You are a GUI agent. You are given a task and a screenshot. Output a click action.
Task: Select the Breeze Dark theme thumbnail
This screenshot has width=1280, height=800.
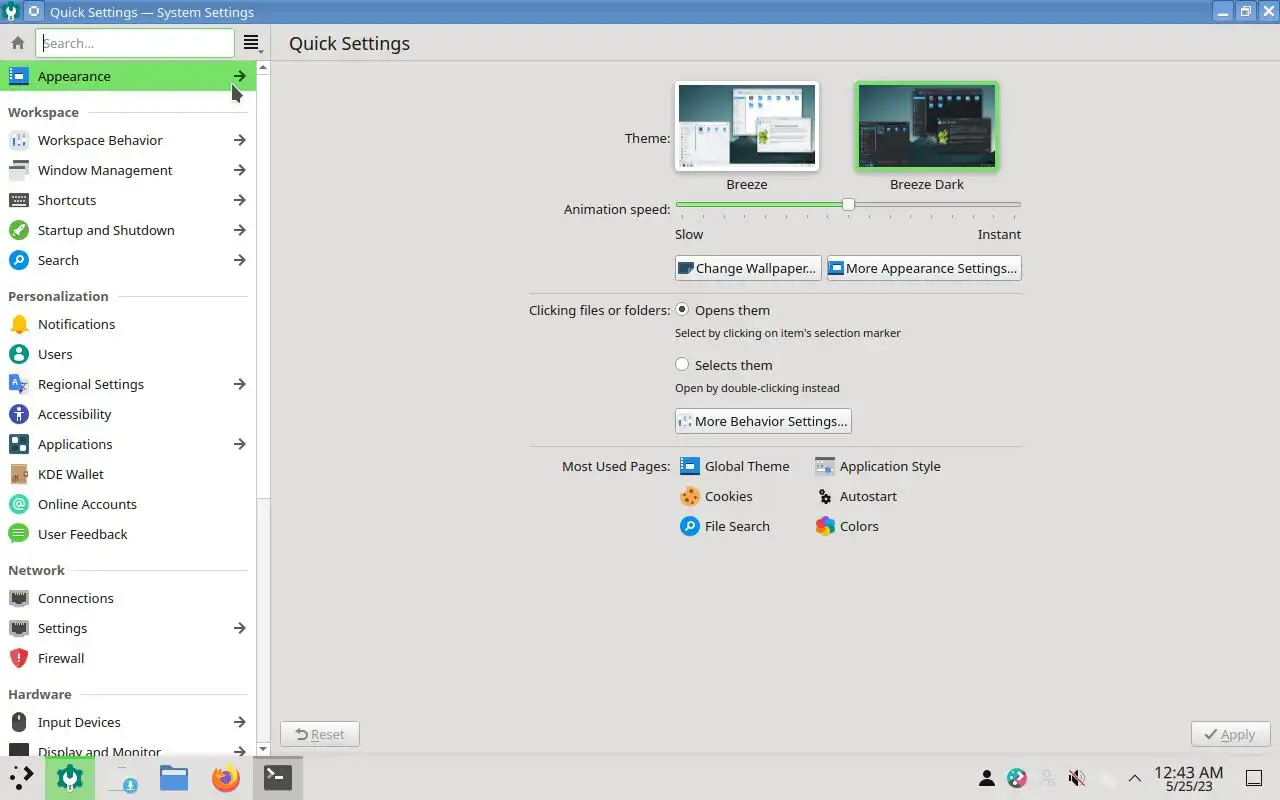click(x=927, y=125)
